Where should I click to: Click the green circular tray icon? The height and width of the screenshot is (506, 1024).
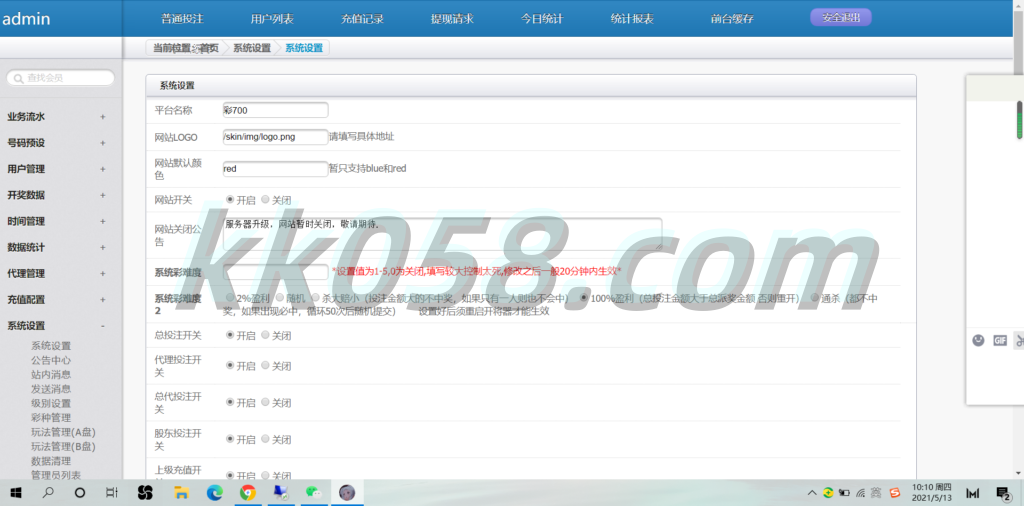(x=828, y=492)
